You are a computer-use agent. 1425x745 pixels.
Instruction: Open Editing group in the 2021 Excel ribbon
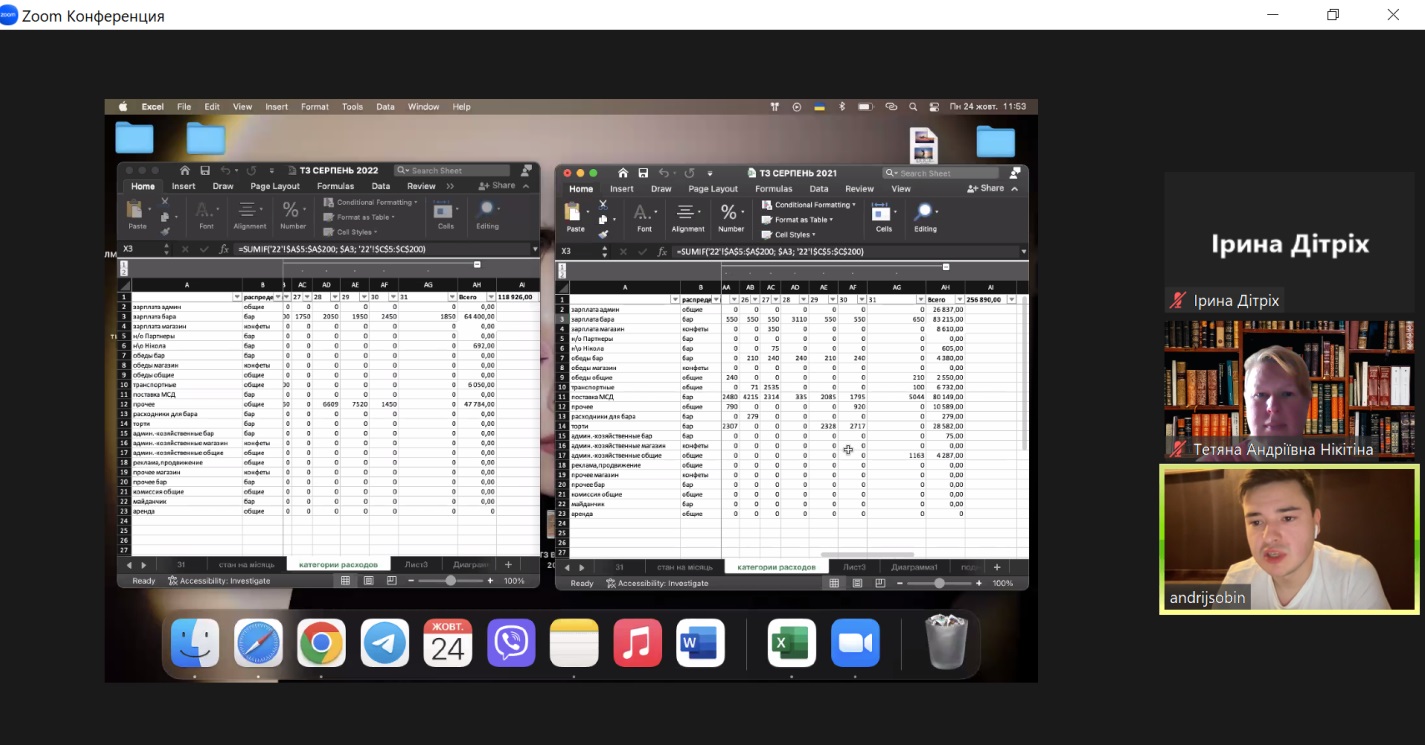click(x=925, y=216)
